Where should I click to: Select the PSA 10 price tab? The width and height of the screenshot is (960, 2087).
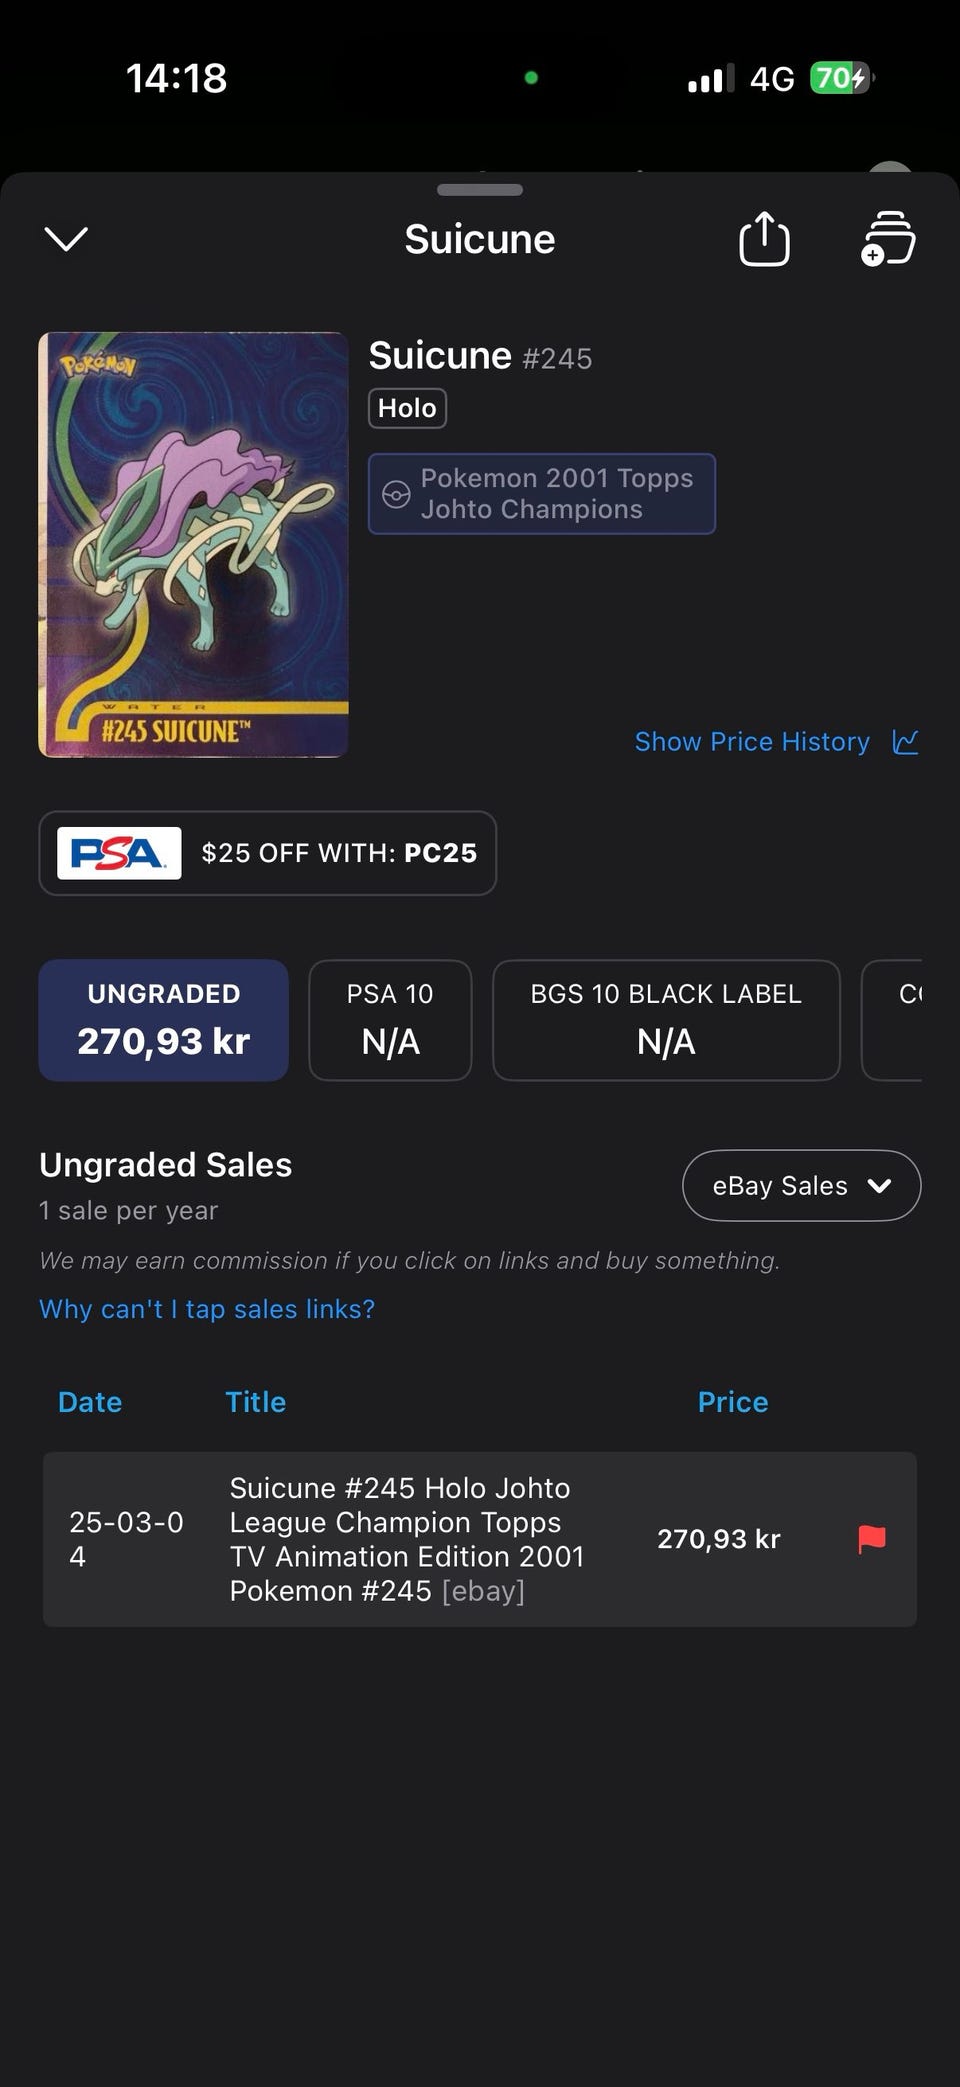pos(390,1020)
